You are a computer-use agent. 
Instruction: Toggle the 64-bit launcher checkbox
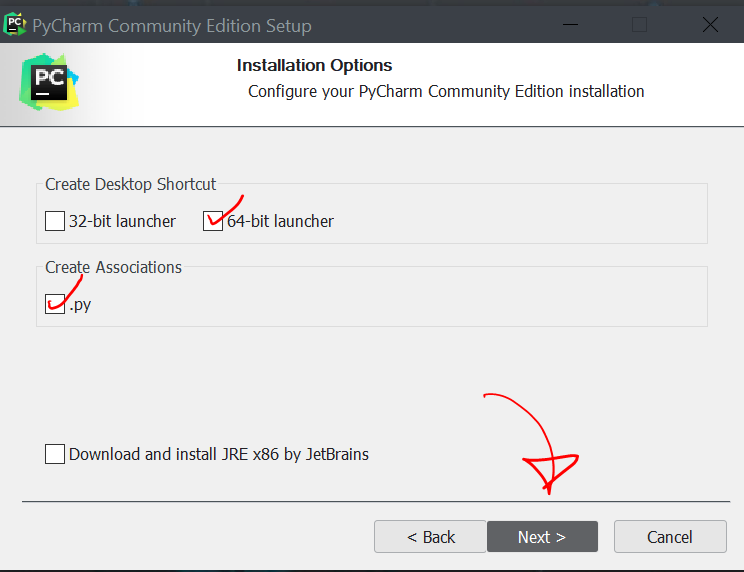click(x=213, y=221)
